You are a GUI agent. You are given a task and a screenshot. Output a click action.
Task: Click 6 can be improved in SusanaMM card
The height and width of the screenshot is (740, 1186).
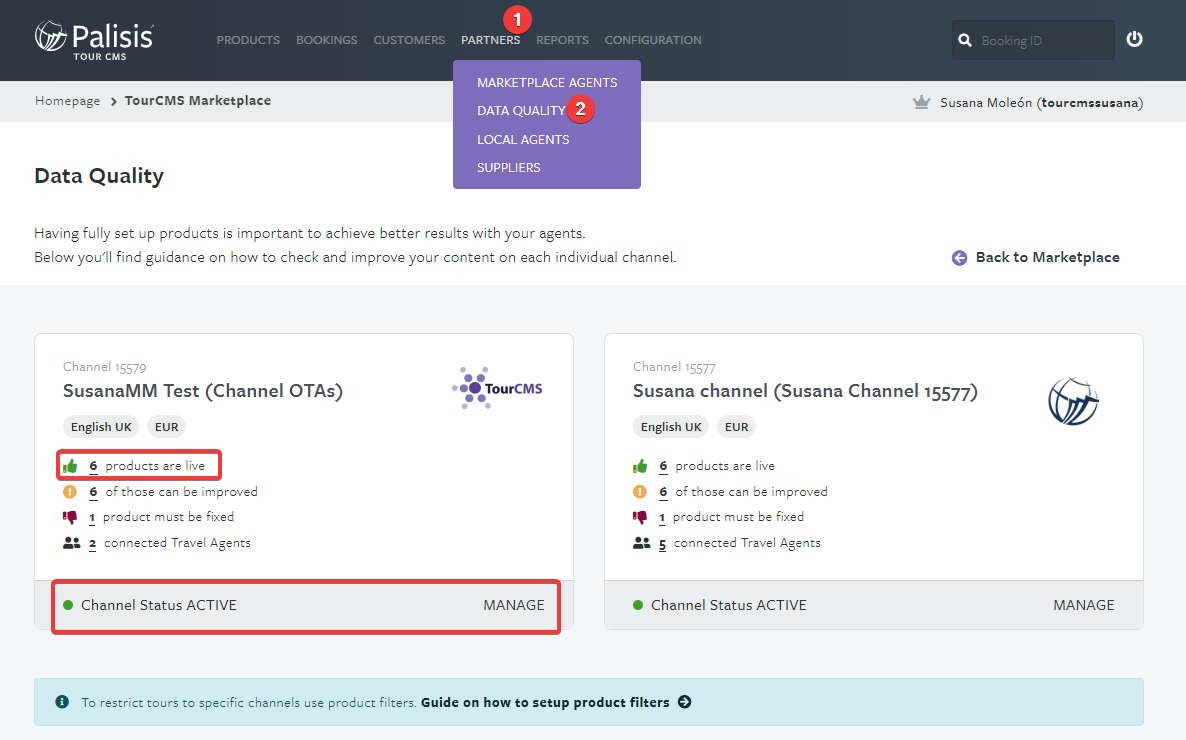(x=173, y=492)
